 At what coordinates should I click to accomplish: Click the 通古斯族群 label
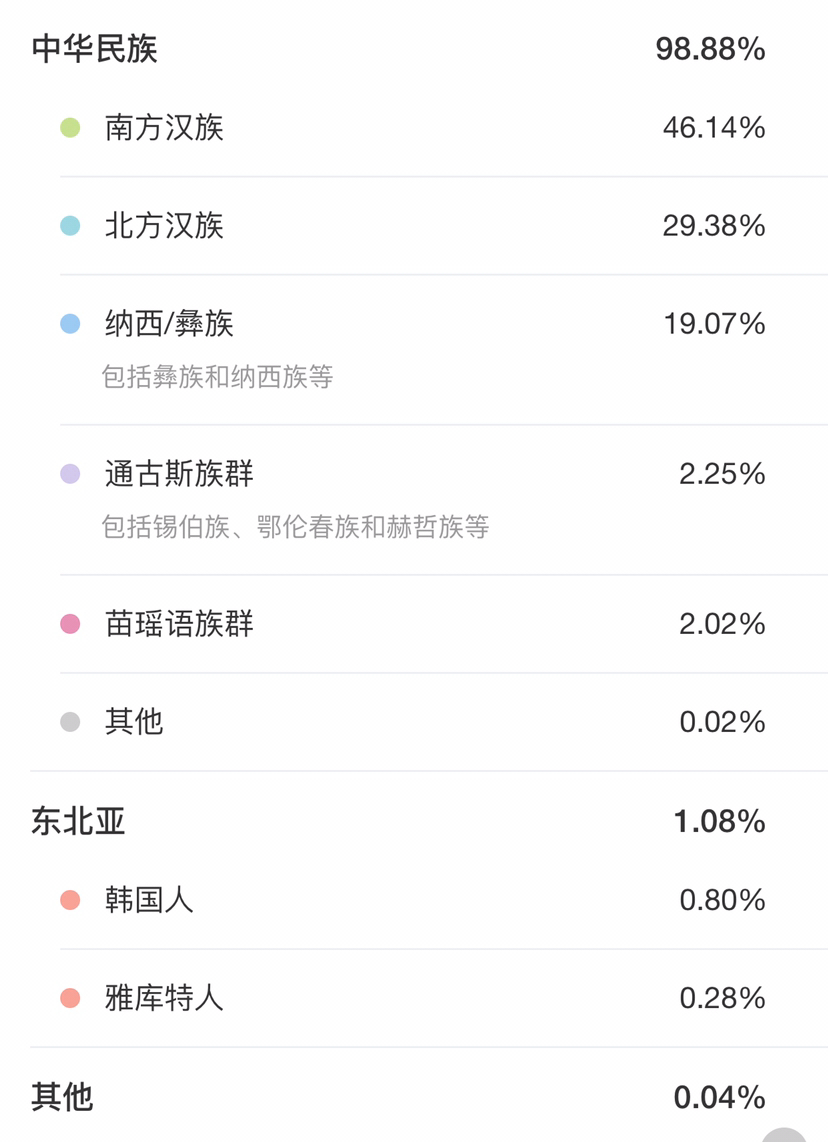[x=179, y=474]
